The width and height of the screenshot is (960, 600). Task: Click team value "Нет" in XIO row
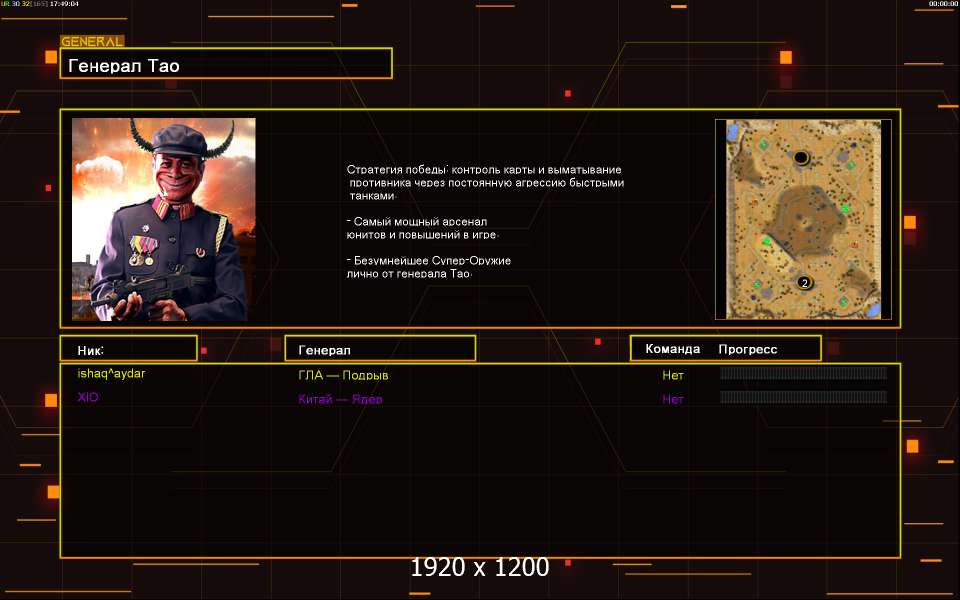point(673,399)
